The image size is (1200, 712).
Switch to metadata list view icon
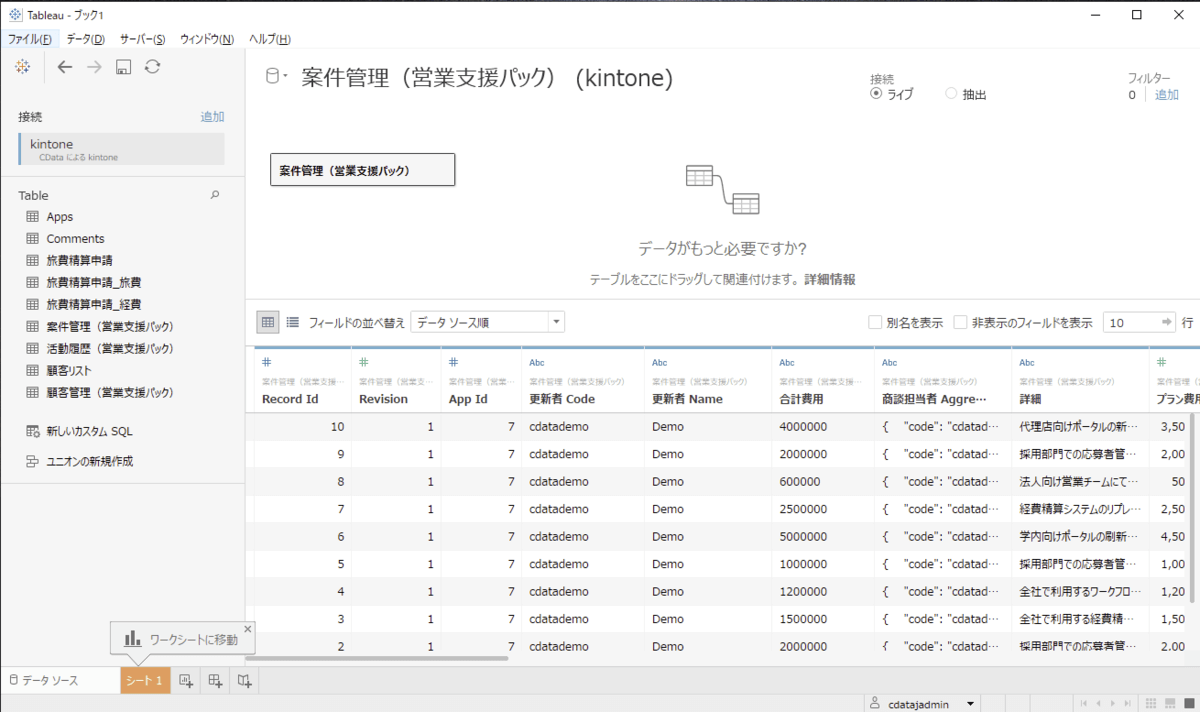point(293,322)
